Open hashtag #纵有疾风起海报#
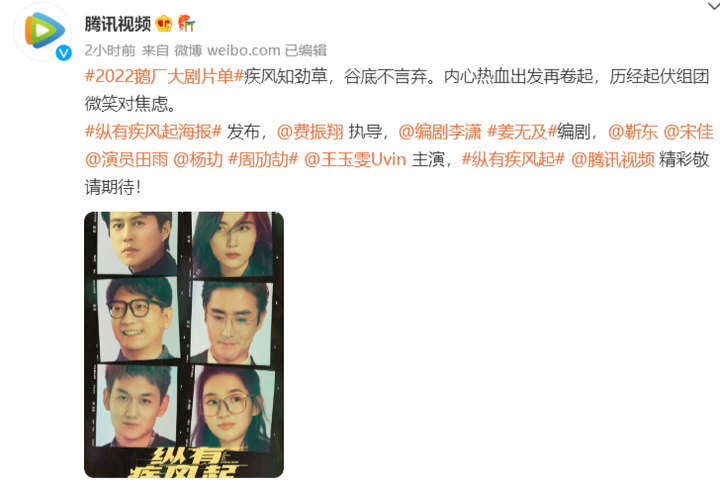The height and width of the screenshot is (489, 720). click(x=153, y=132)
